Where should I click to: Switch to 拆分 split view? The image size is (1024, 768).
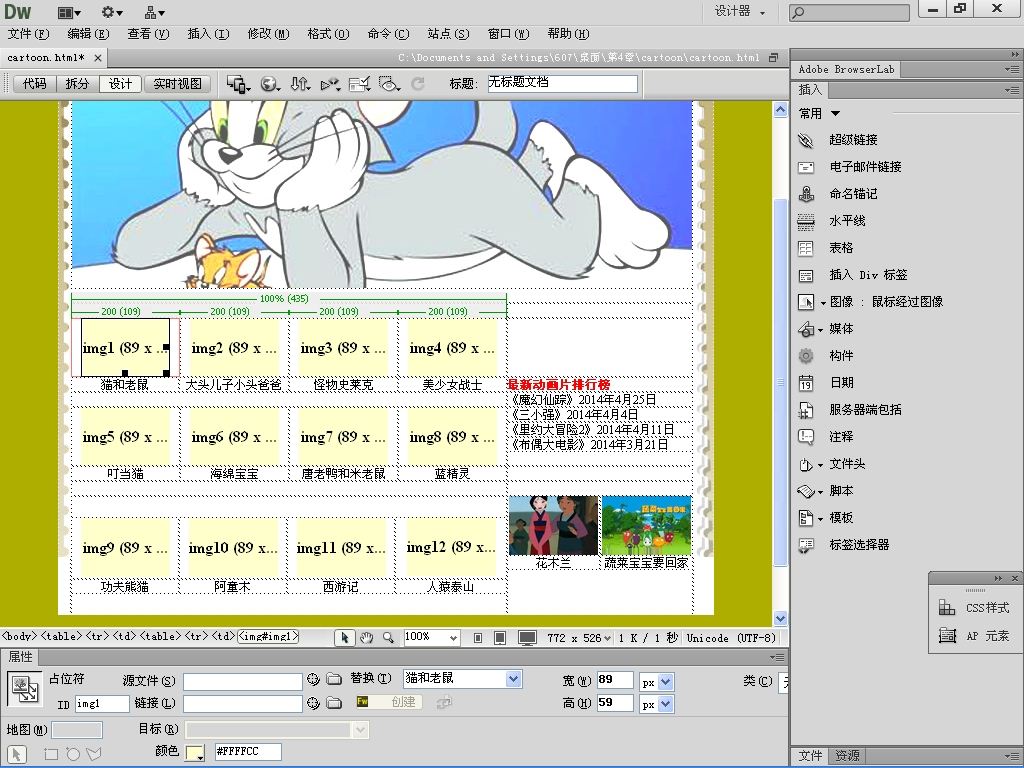click(77, 84)
